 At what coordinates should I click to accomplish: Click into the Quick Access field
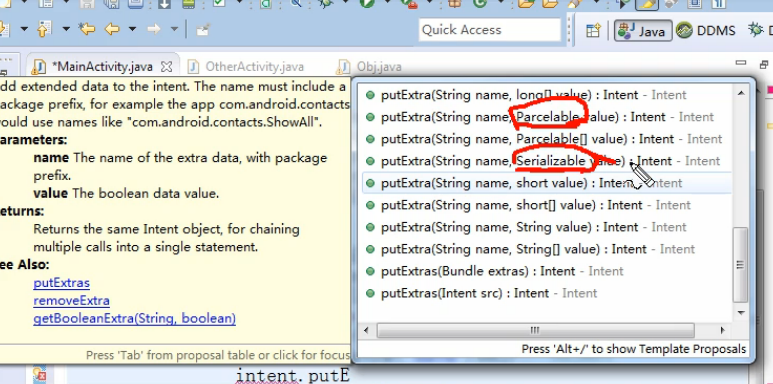[490, 30]
